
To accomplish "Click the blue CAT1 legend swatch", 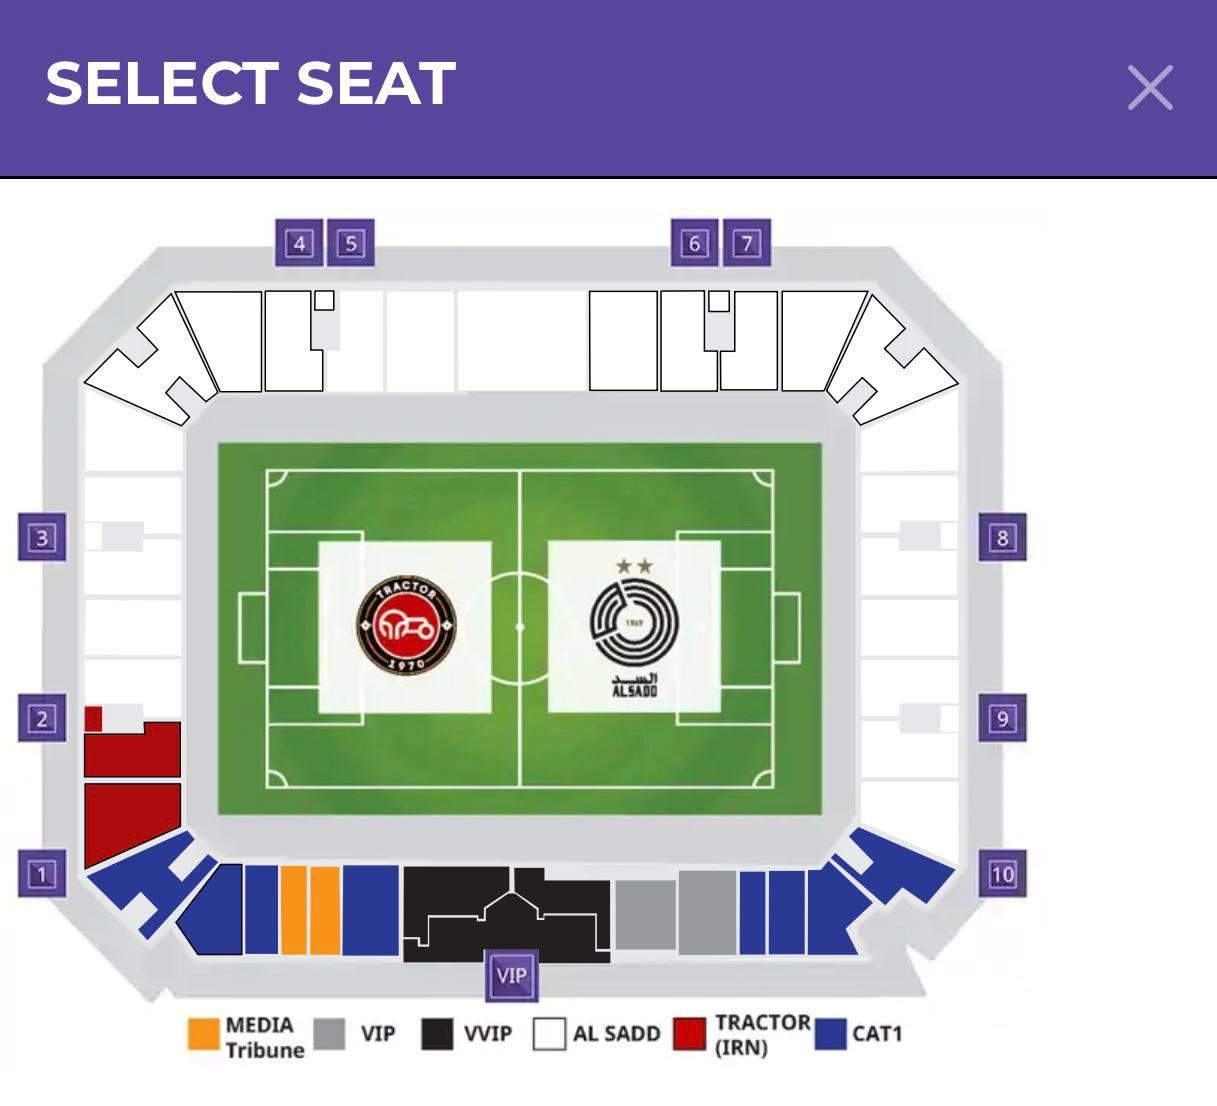I will tap(830, 1034).
